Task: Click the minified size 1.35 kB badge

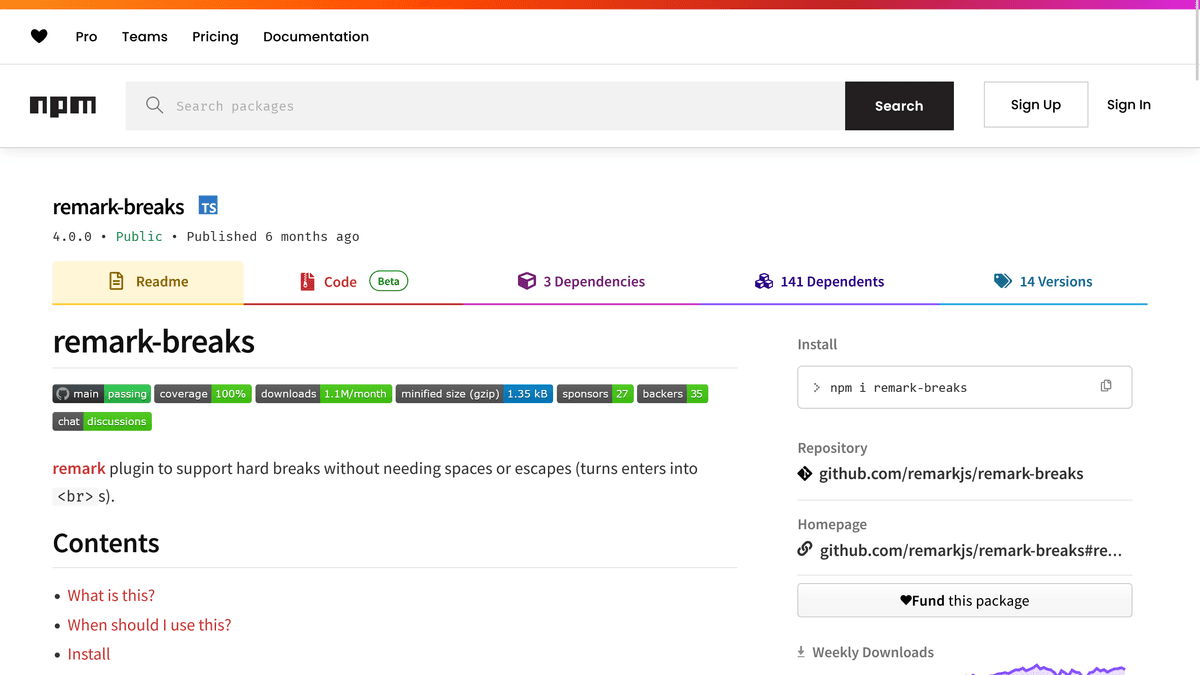Action: click(474, 394)
